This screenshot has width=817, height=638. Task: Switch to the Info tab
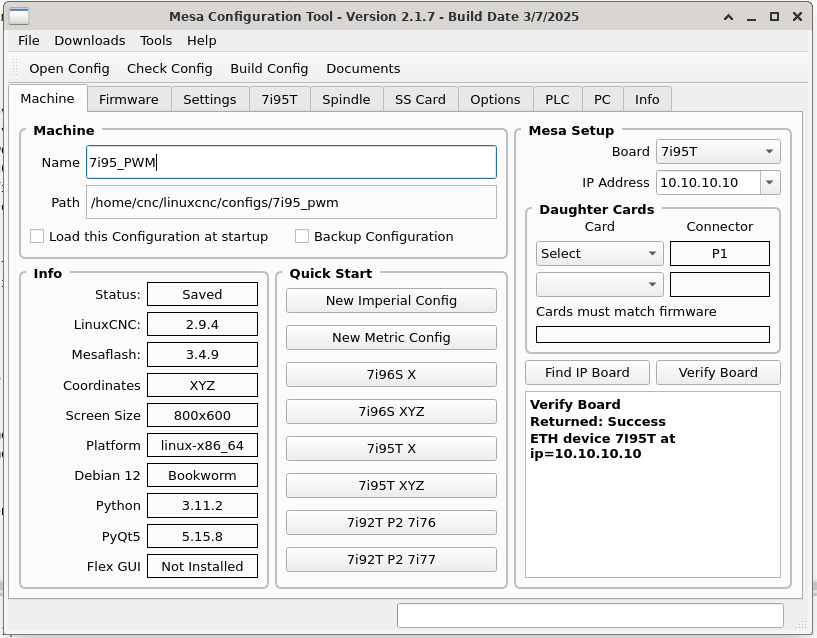(x=647, y=100)
